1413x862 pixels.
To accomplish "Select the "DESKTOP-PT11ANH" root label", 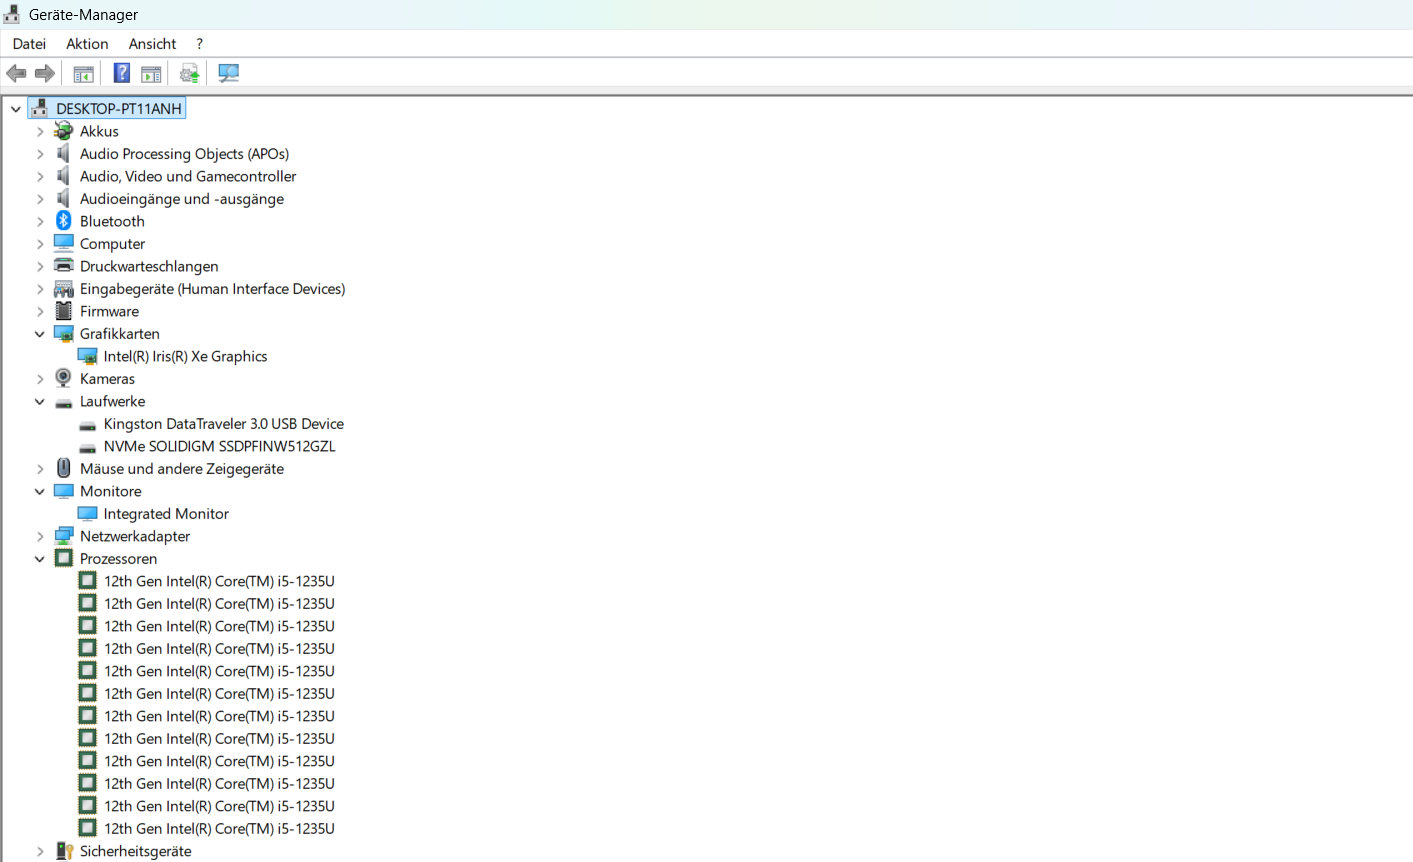I will (x=119, y=108).
